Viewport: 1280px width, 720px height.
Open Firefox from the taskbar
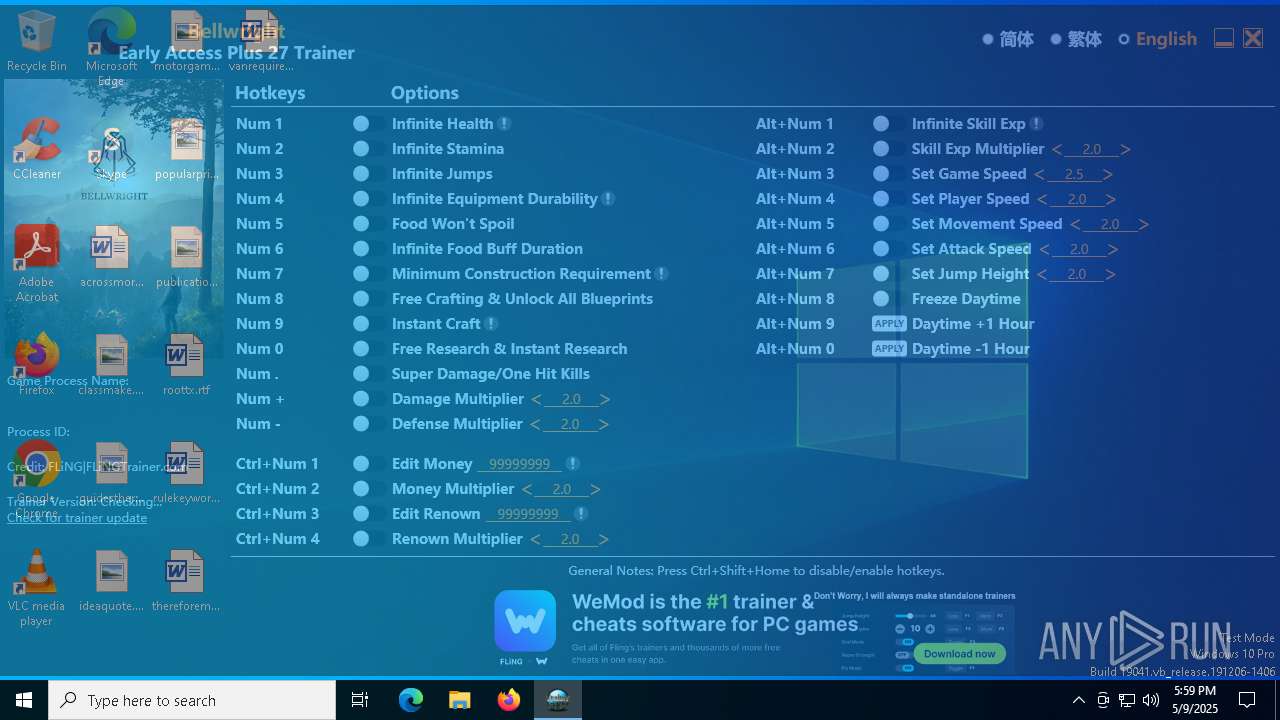[509, 700]
